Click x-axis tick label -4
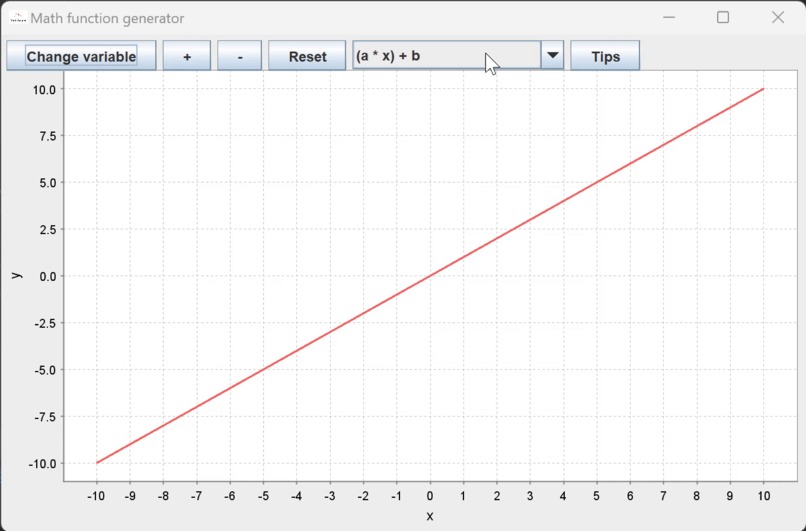This screenshot has height=531, width=806. [x=297, y=496]
